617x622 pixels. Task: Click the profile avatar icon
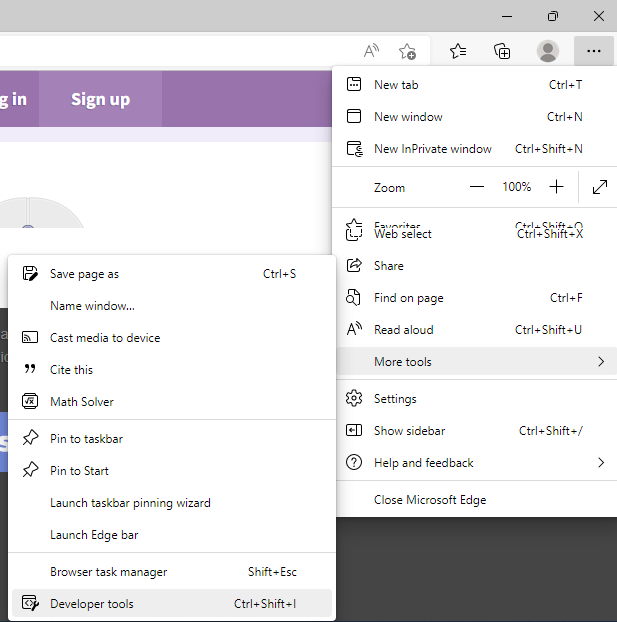(x=548, y=51)
